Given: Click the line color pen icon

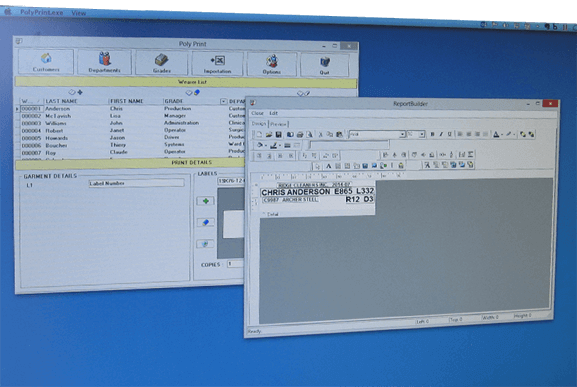Looking at the screenshot, I should (273, 146).
